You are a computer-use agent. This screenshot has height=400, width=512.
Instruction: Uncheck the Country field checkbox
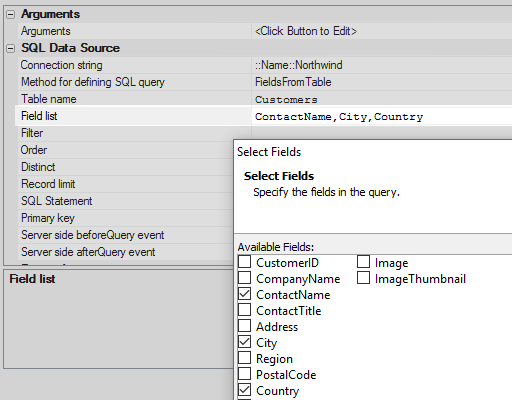[245, 390]
